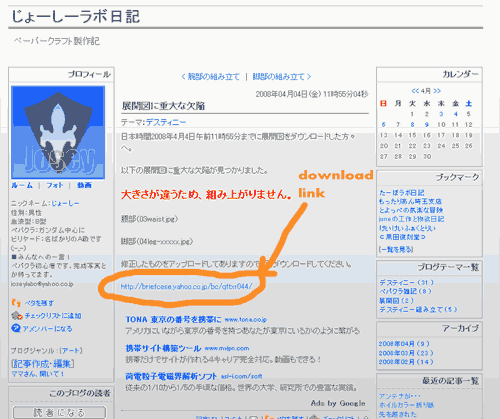
Task: Click the checklist add icon
Action: click(x=17, y=316)
